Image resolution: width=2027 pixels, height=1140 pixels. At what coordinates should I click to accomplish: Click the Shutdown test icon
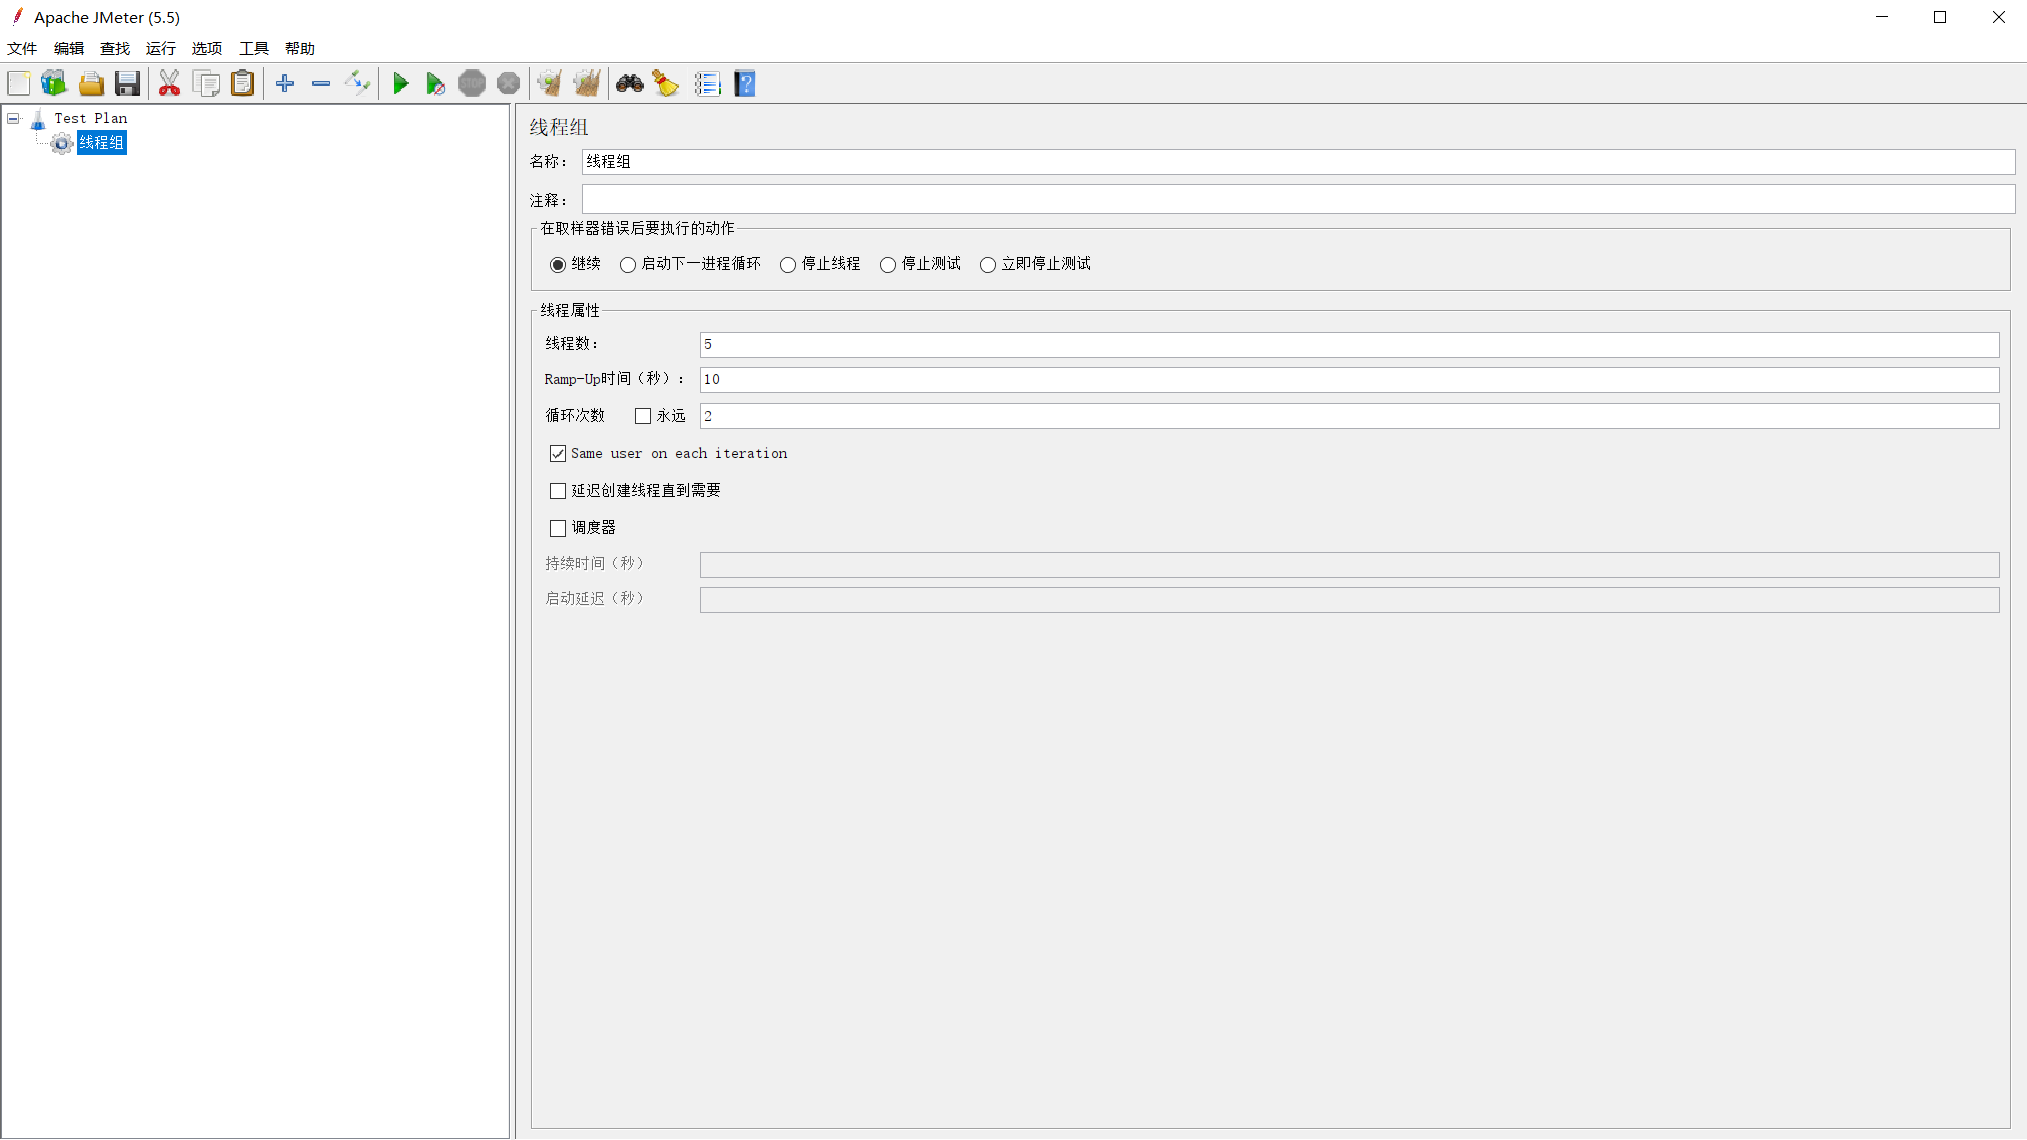[x=508, y=84]
